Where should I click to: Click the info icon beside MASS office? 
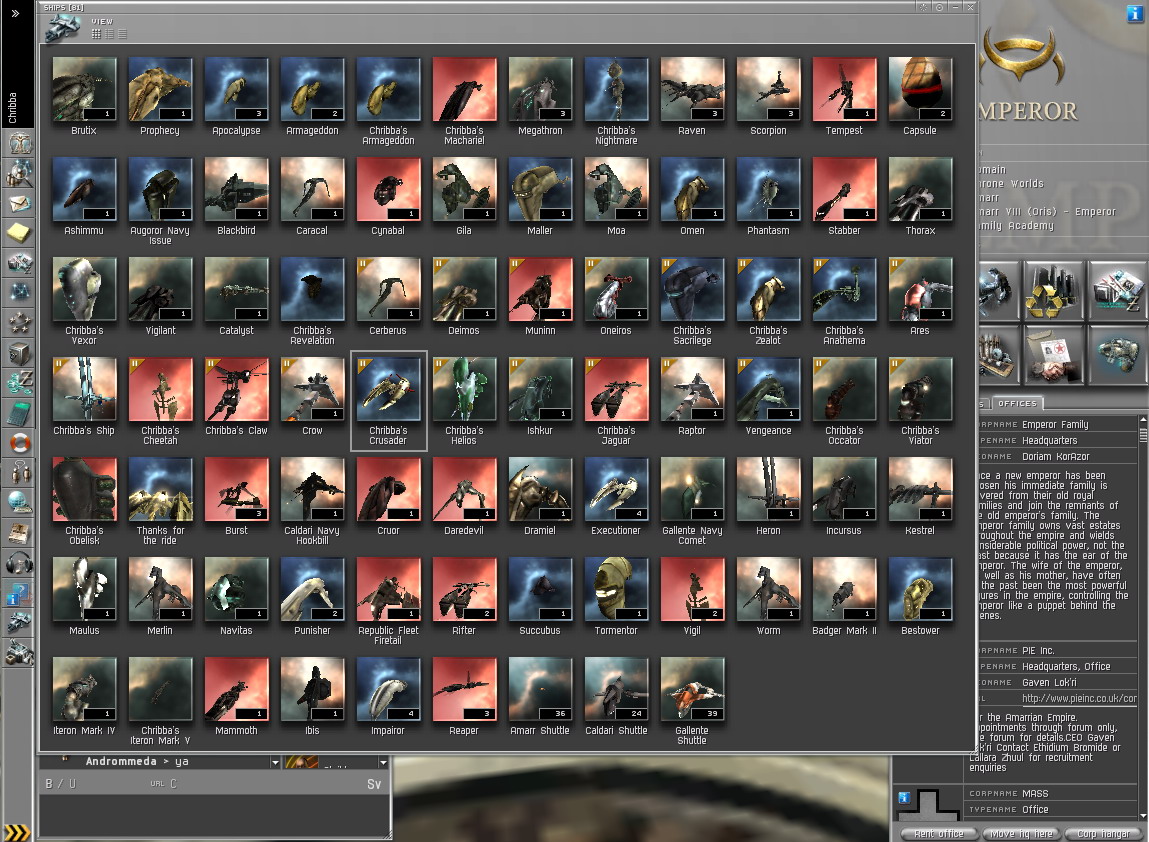tap(904, 797)
